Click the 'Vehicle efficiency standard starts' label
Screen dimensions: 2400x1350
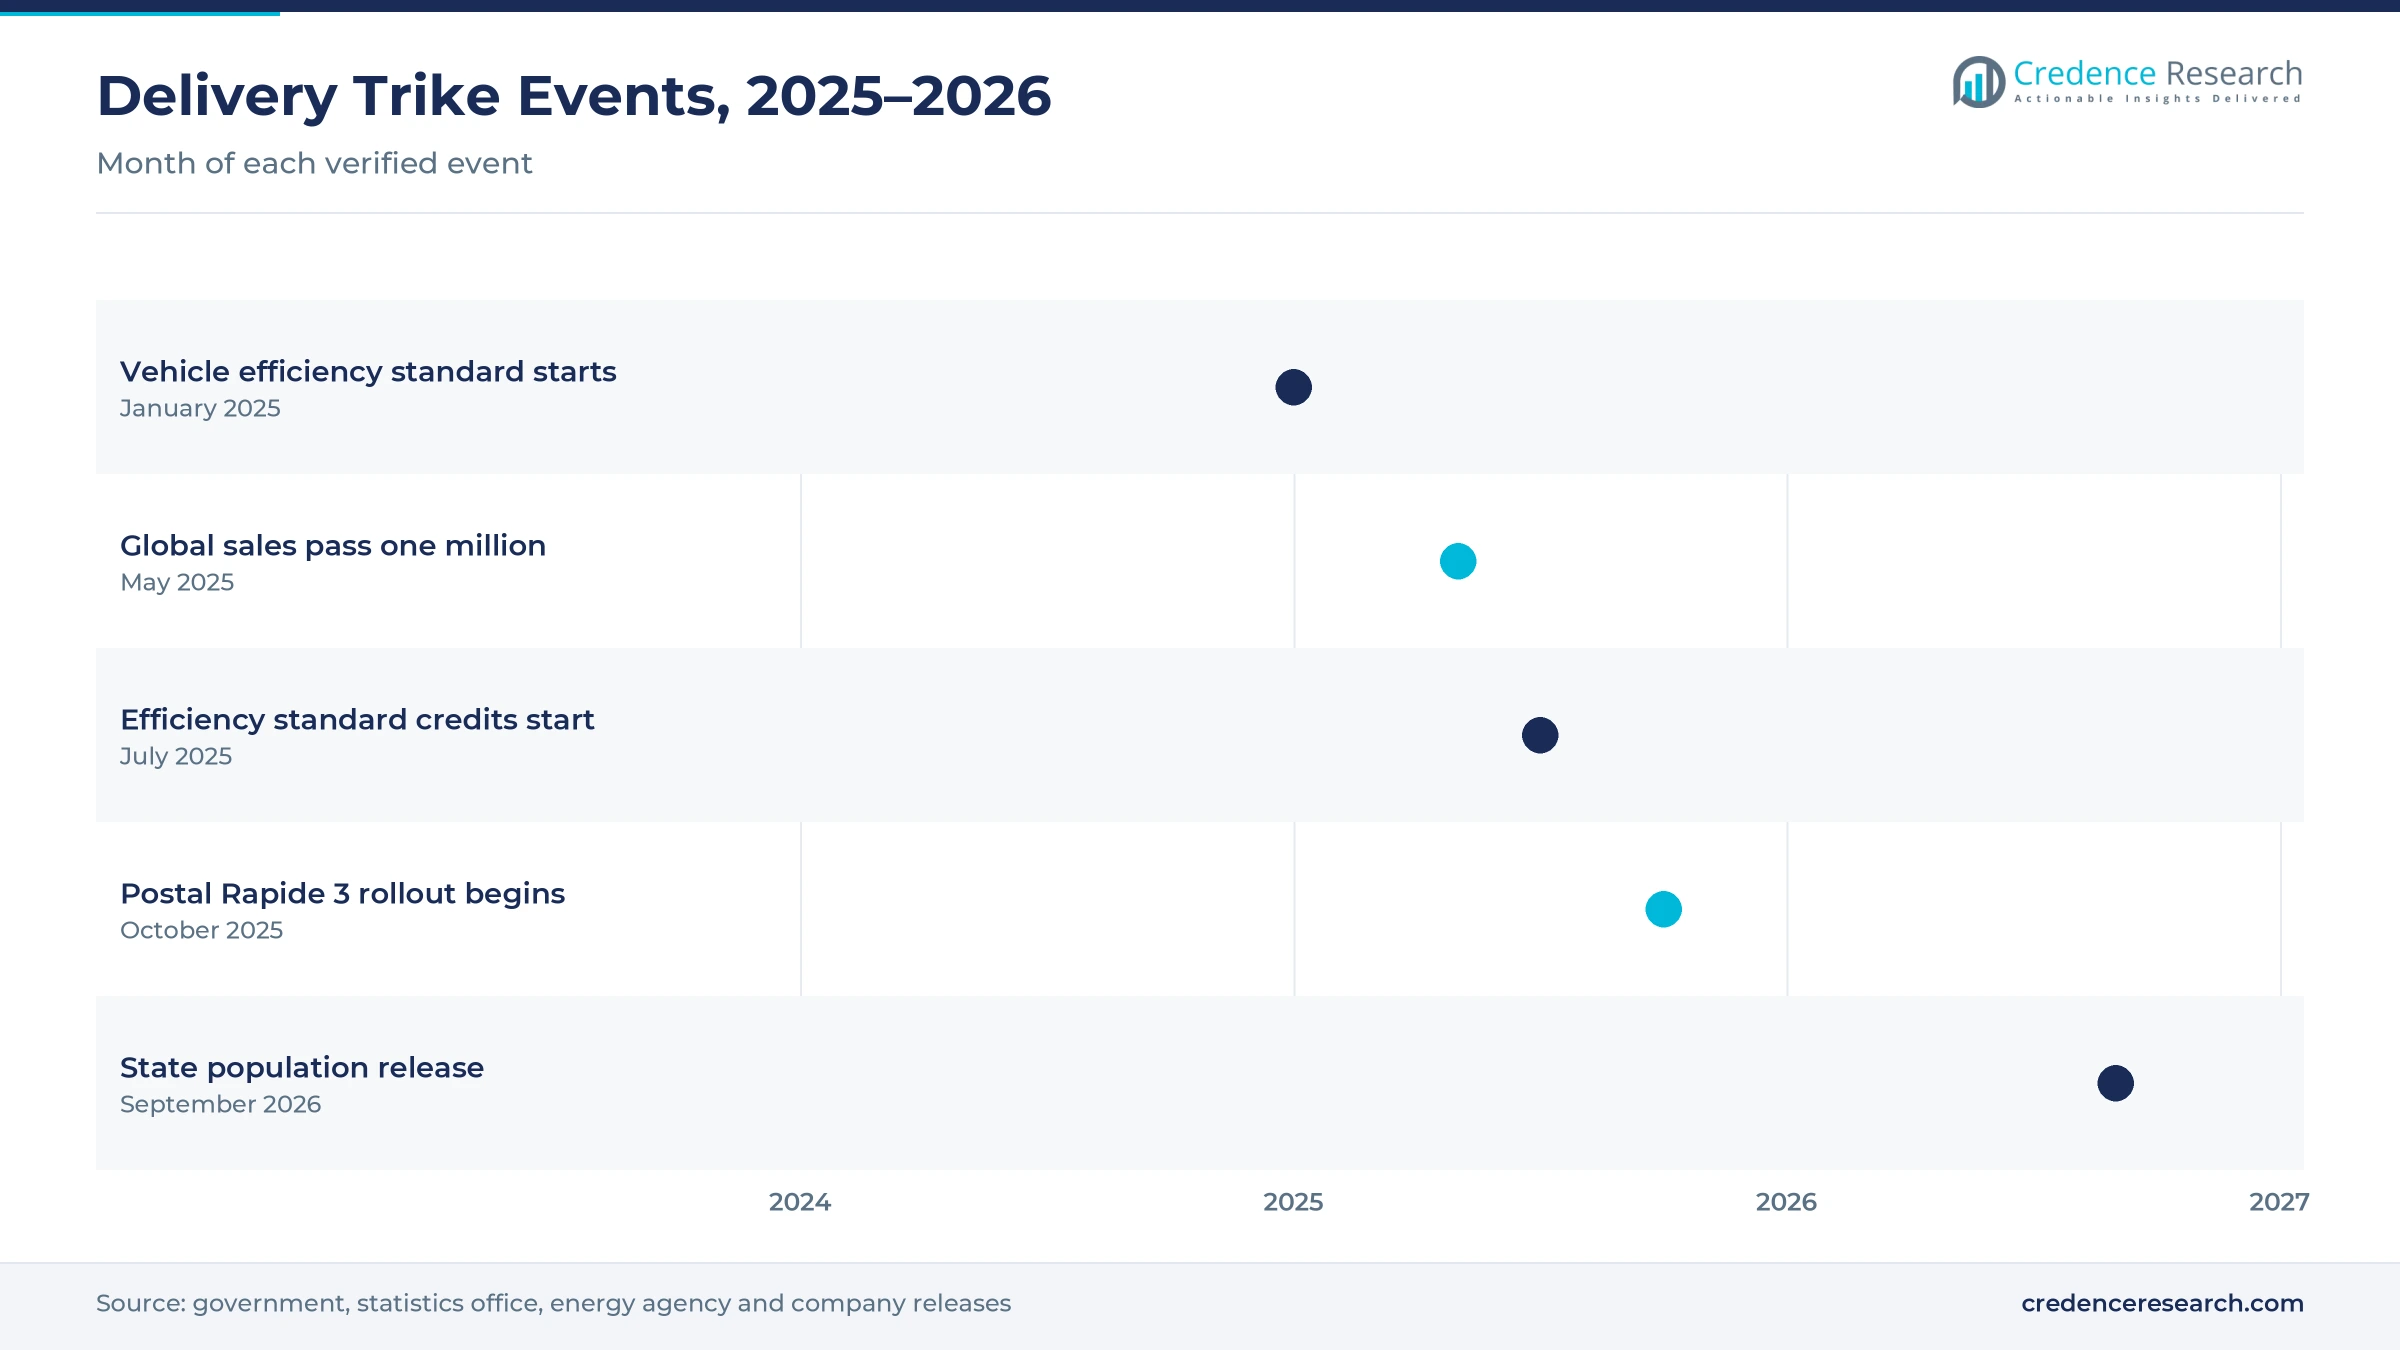pyautogui.click(x=368, y=372)
